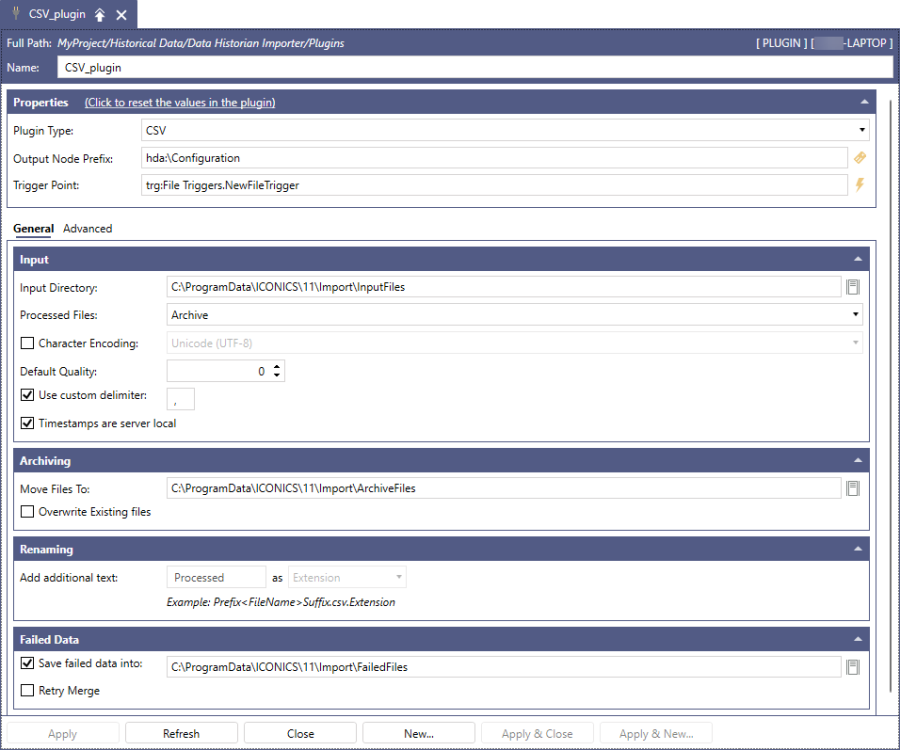Uncheck Use custom delimiter

pos(27,395)
